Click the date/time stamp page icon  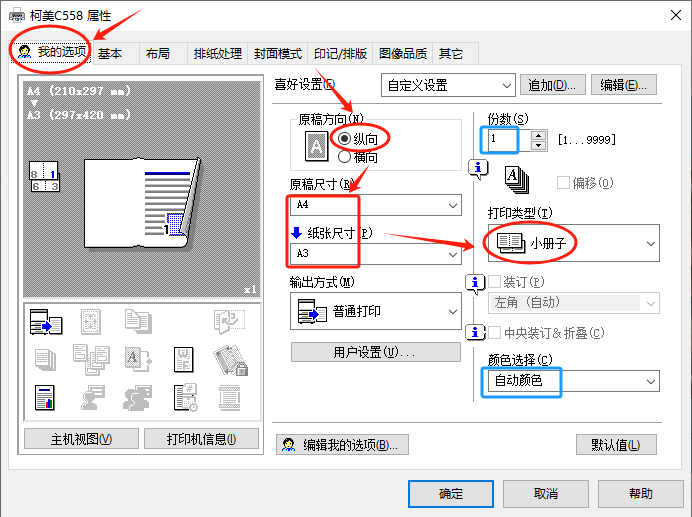[x=183, y=396]
